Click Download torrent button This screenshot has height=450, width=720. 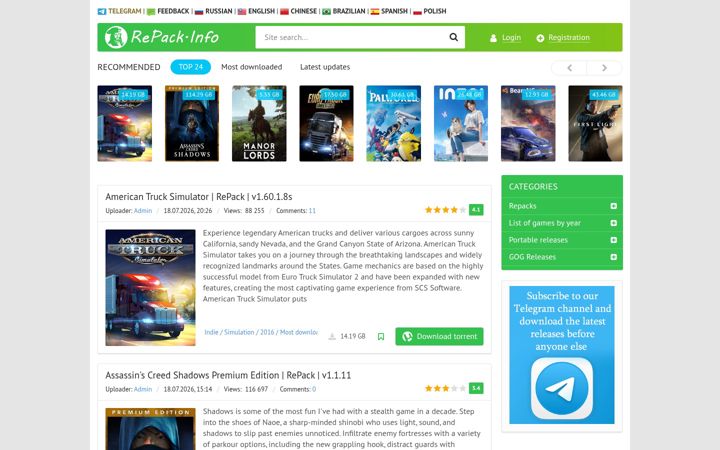439,337
